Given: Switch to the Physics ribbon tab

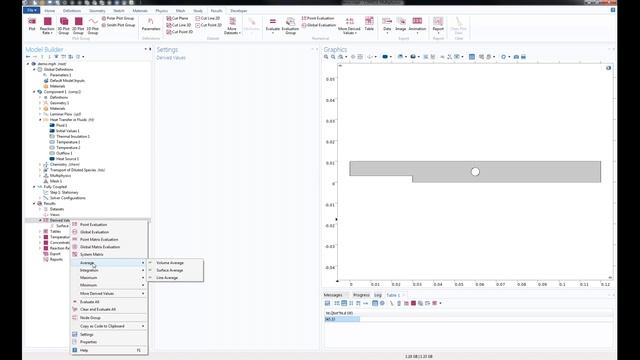Looking at the screenshot, I should [x=162, y=11].
